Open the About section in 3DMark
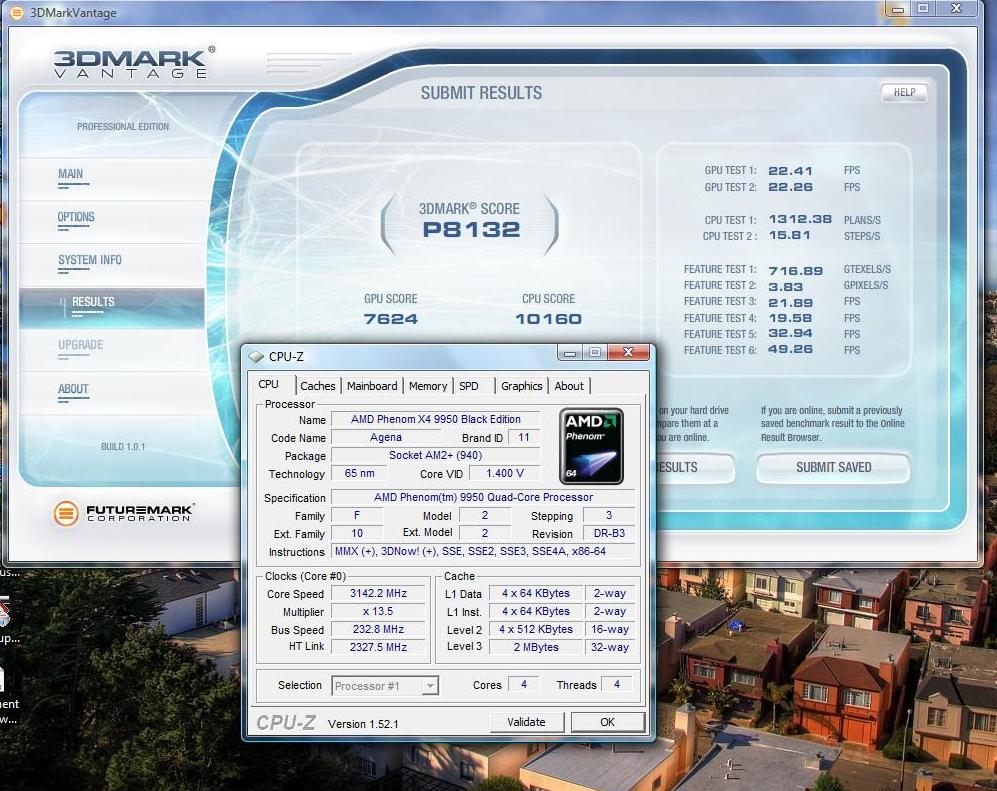Image resolution: width=997 pixels, height=791 pixels. pos(73,389)
